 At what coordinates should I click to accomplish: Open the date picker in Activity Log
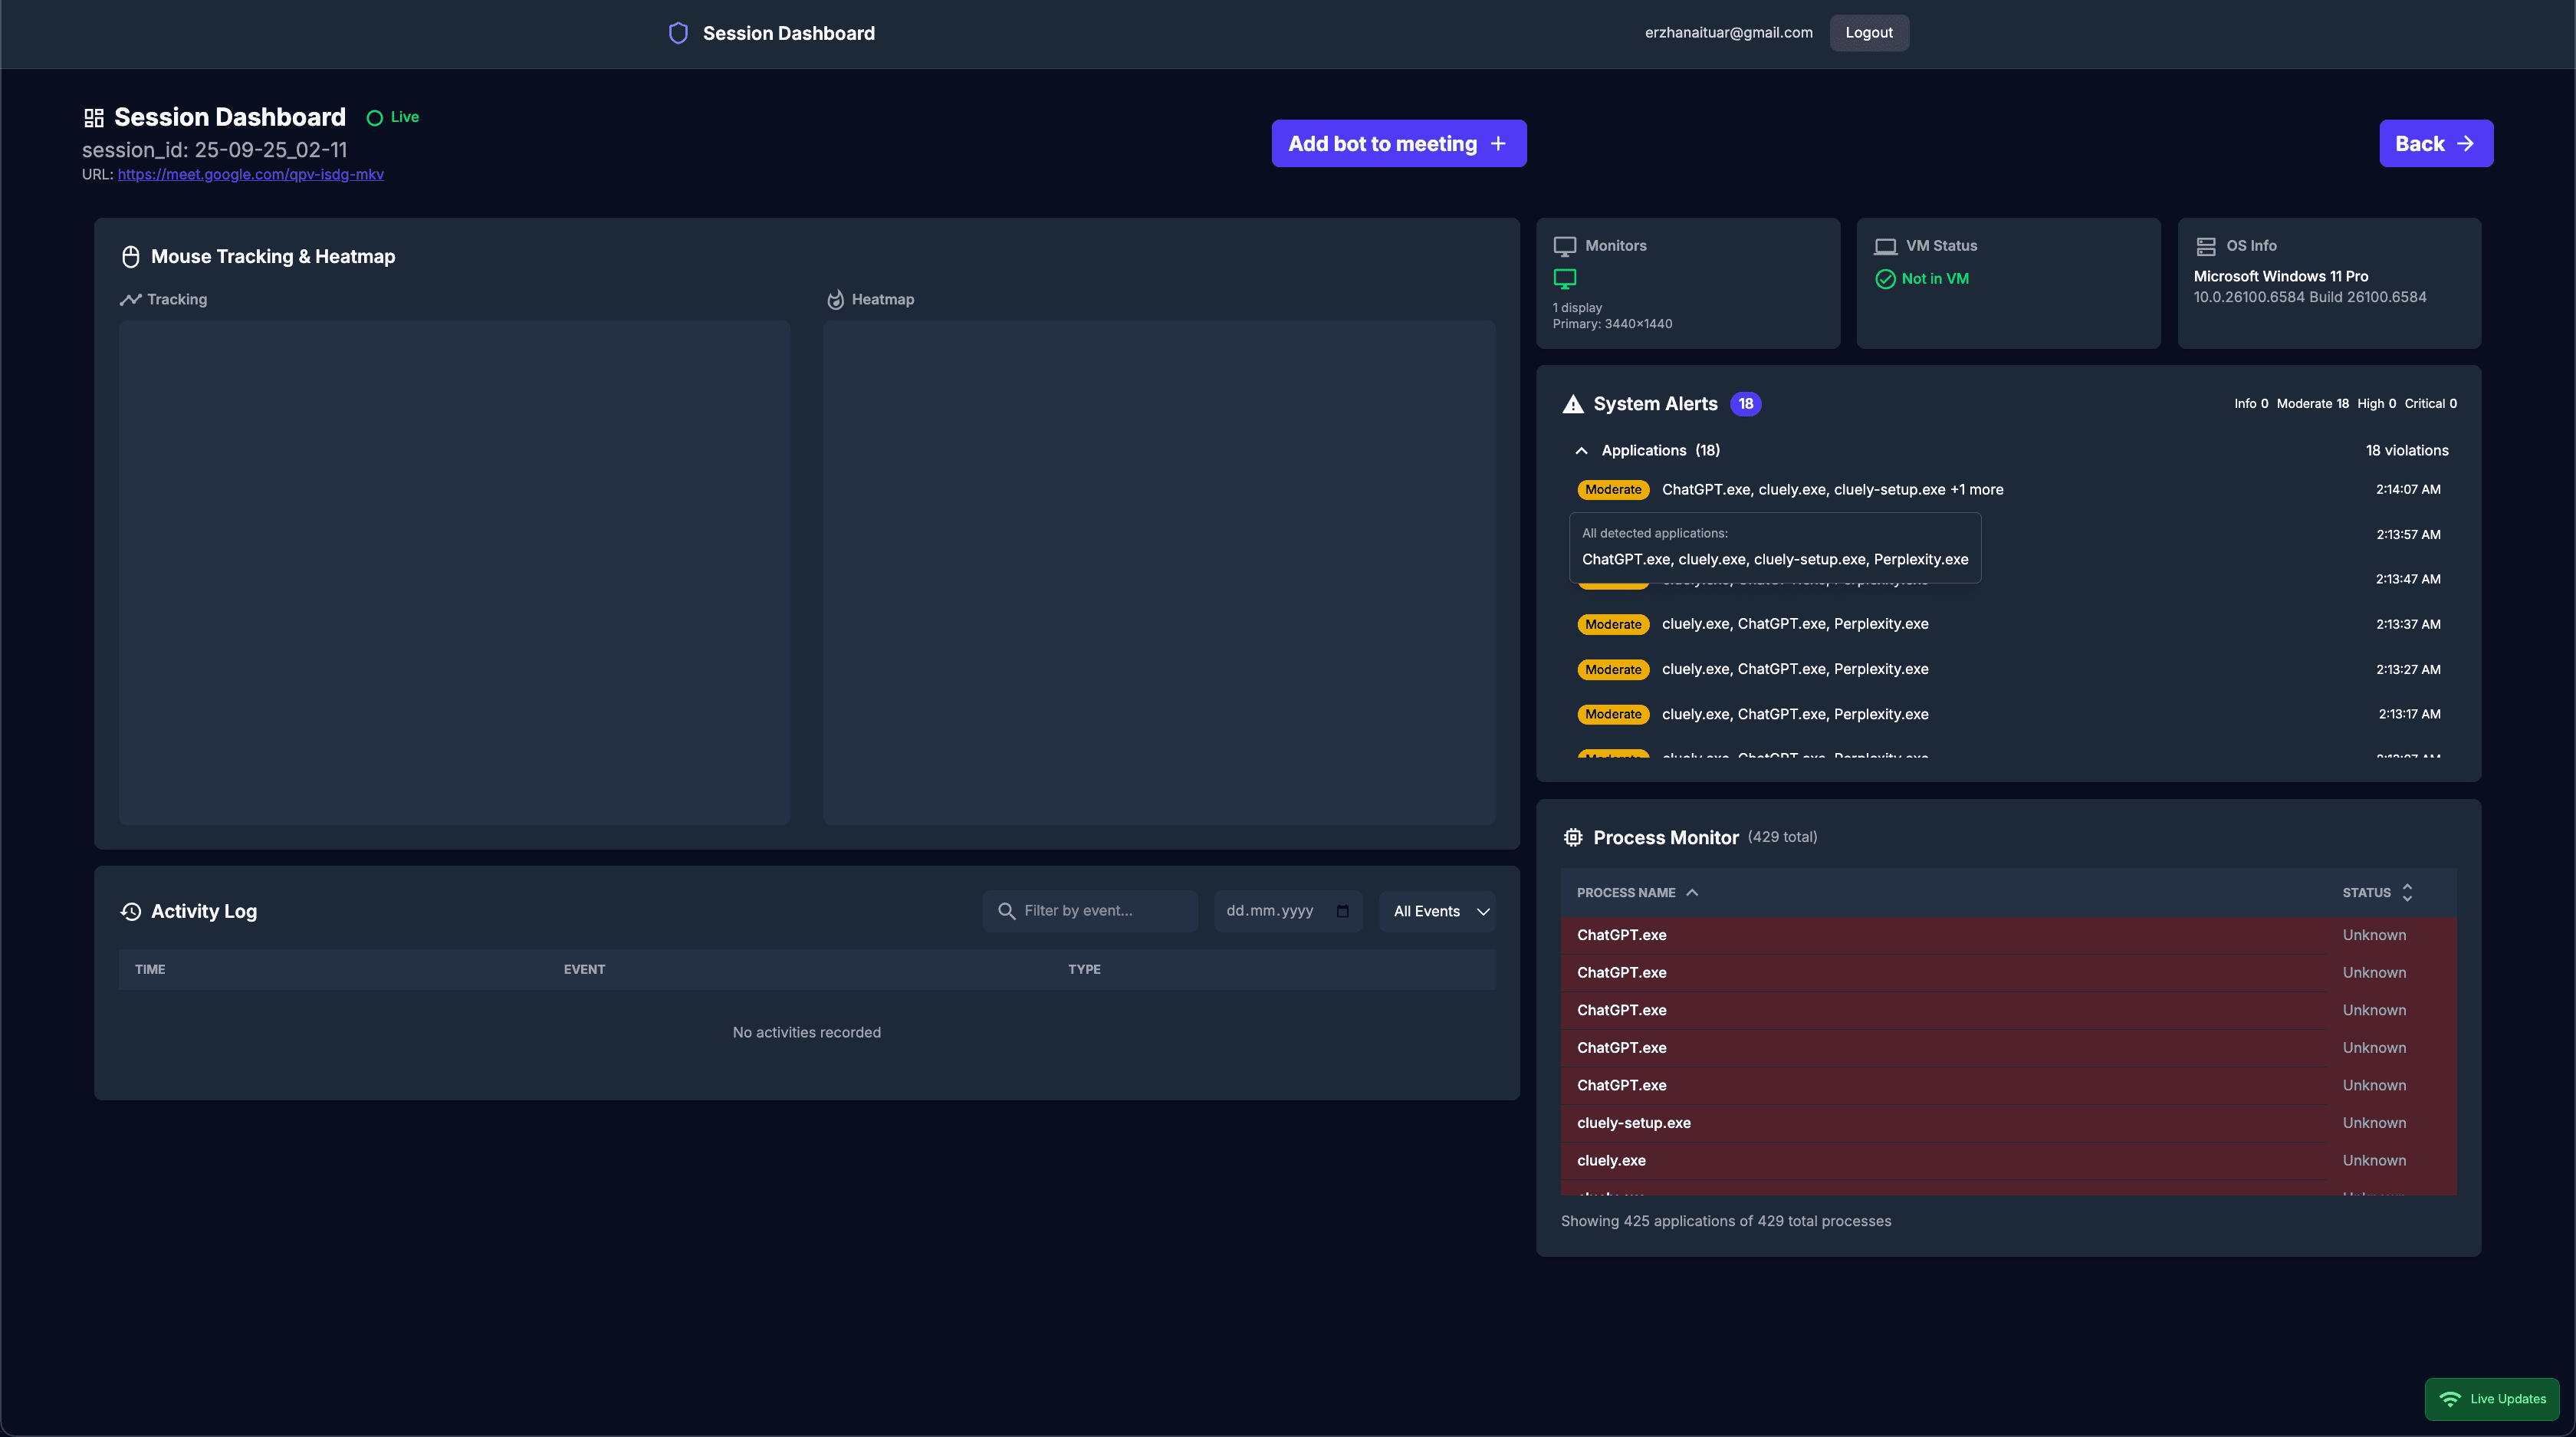tap(1340, 911)
